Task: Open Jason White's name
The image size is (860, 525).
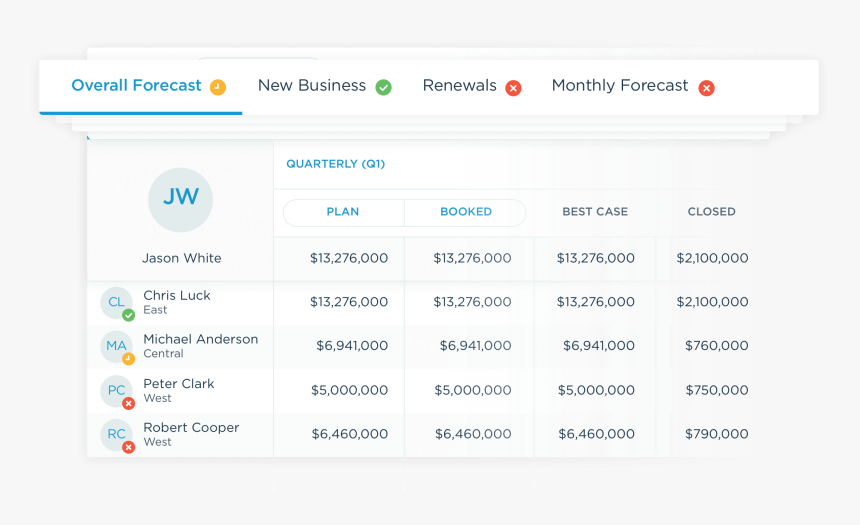Action: tap(182, 258)
